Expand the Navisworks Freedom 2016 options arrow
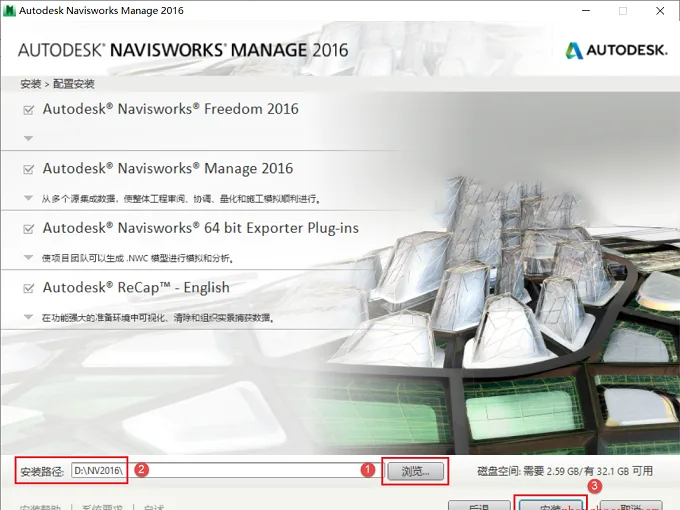Image resolution: width=680 pixels, height=510 pixels. [x=29, y=138]
